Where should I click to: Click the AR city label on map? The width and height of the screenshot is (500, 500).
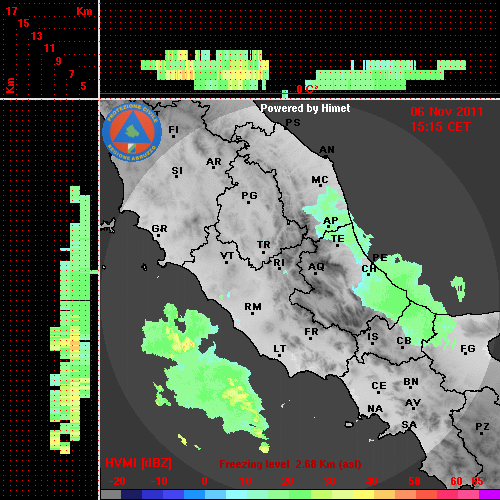(x=214, y=162)
